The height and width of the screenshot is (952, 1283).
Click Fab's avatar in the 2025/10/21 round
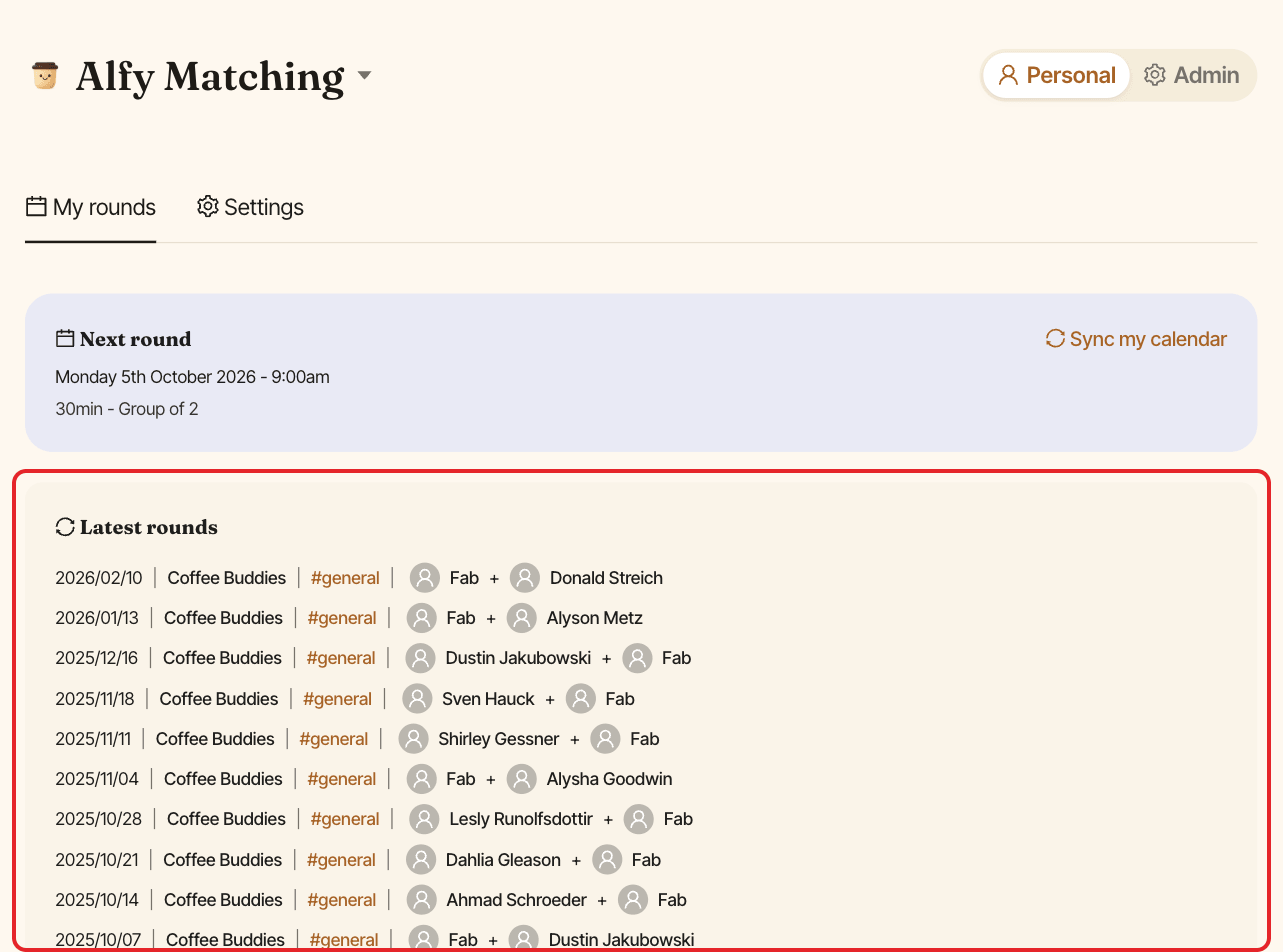[x=607, y=860]
